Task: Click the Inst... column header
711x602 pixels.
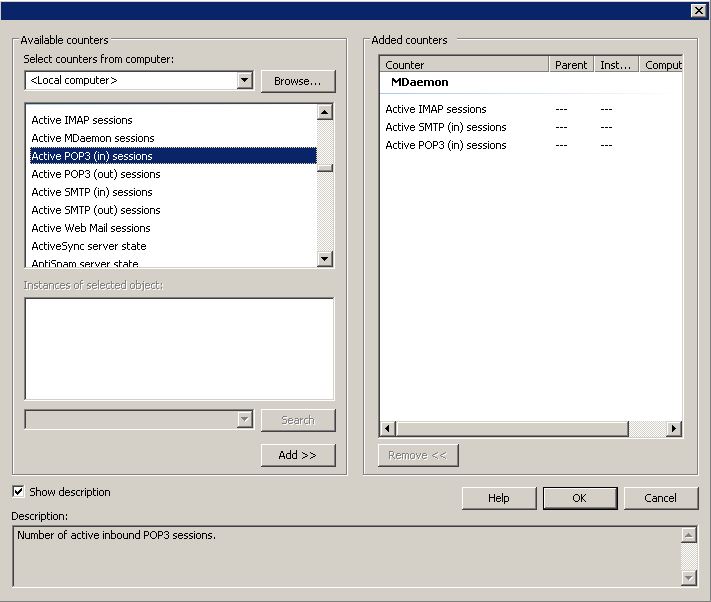Action: click(616, 65)
